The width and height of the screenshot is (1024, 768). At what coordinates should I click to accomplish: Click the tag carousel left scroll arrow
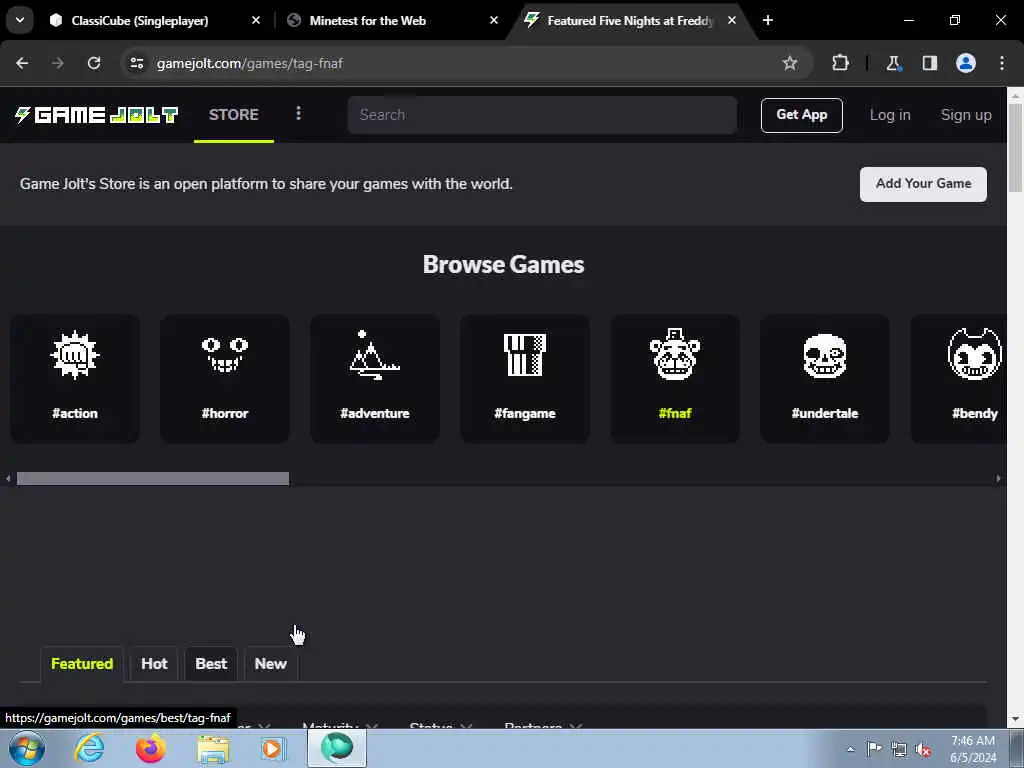point(8,479)
